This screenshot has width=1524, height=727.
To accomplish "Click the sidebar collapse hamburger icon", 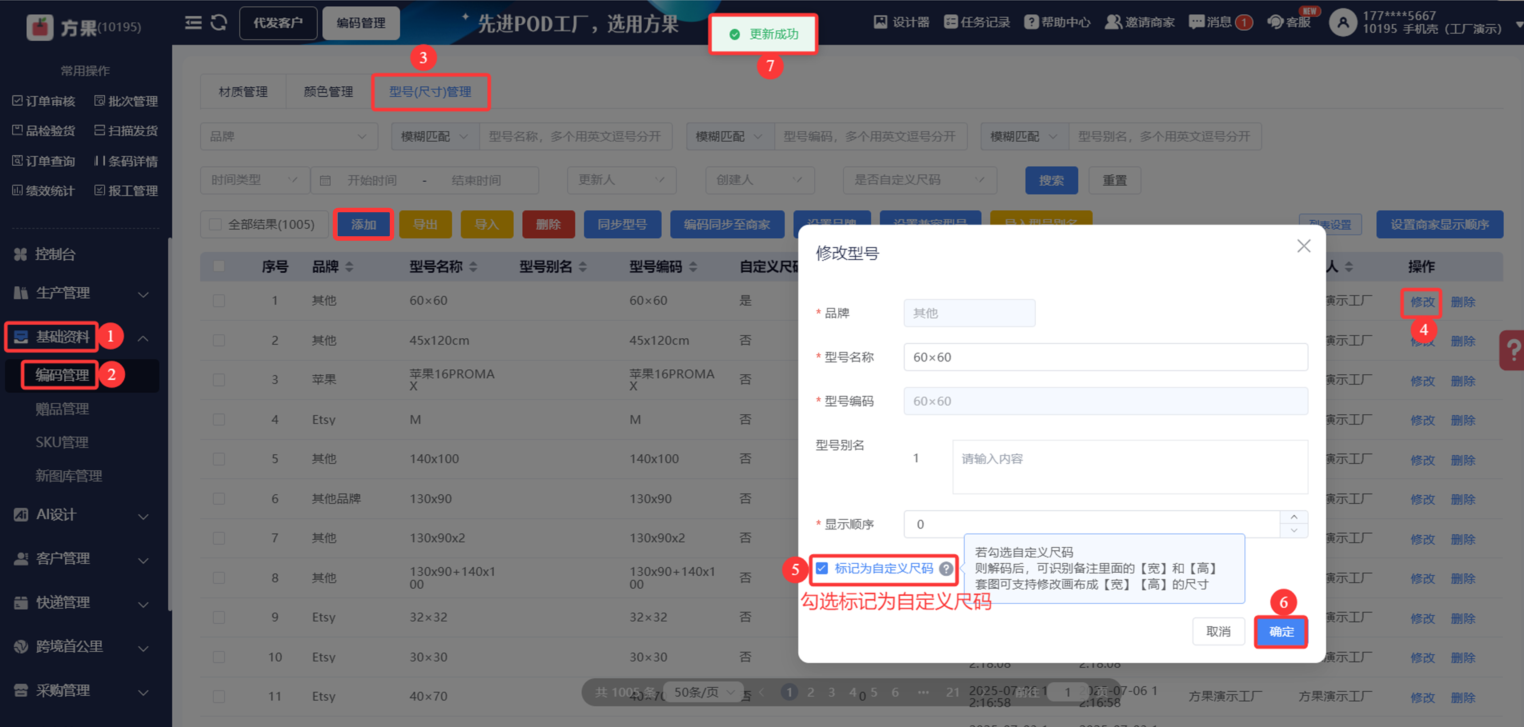I will pos(193,23).
